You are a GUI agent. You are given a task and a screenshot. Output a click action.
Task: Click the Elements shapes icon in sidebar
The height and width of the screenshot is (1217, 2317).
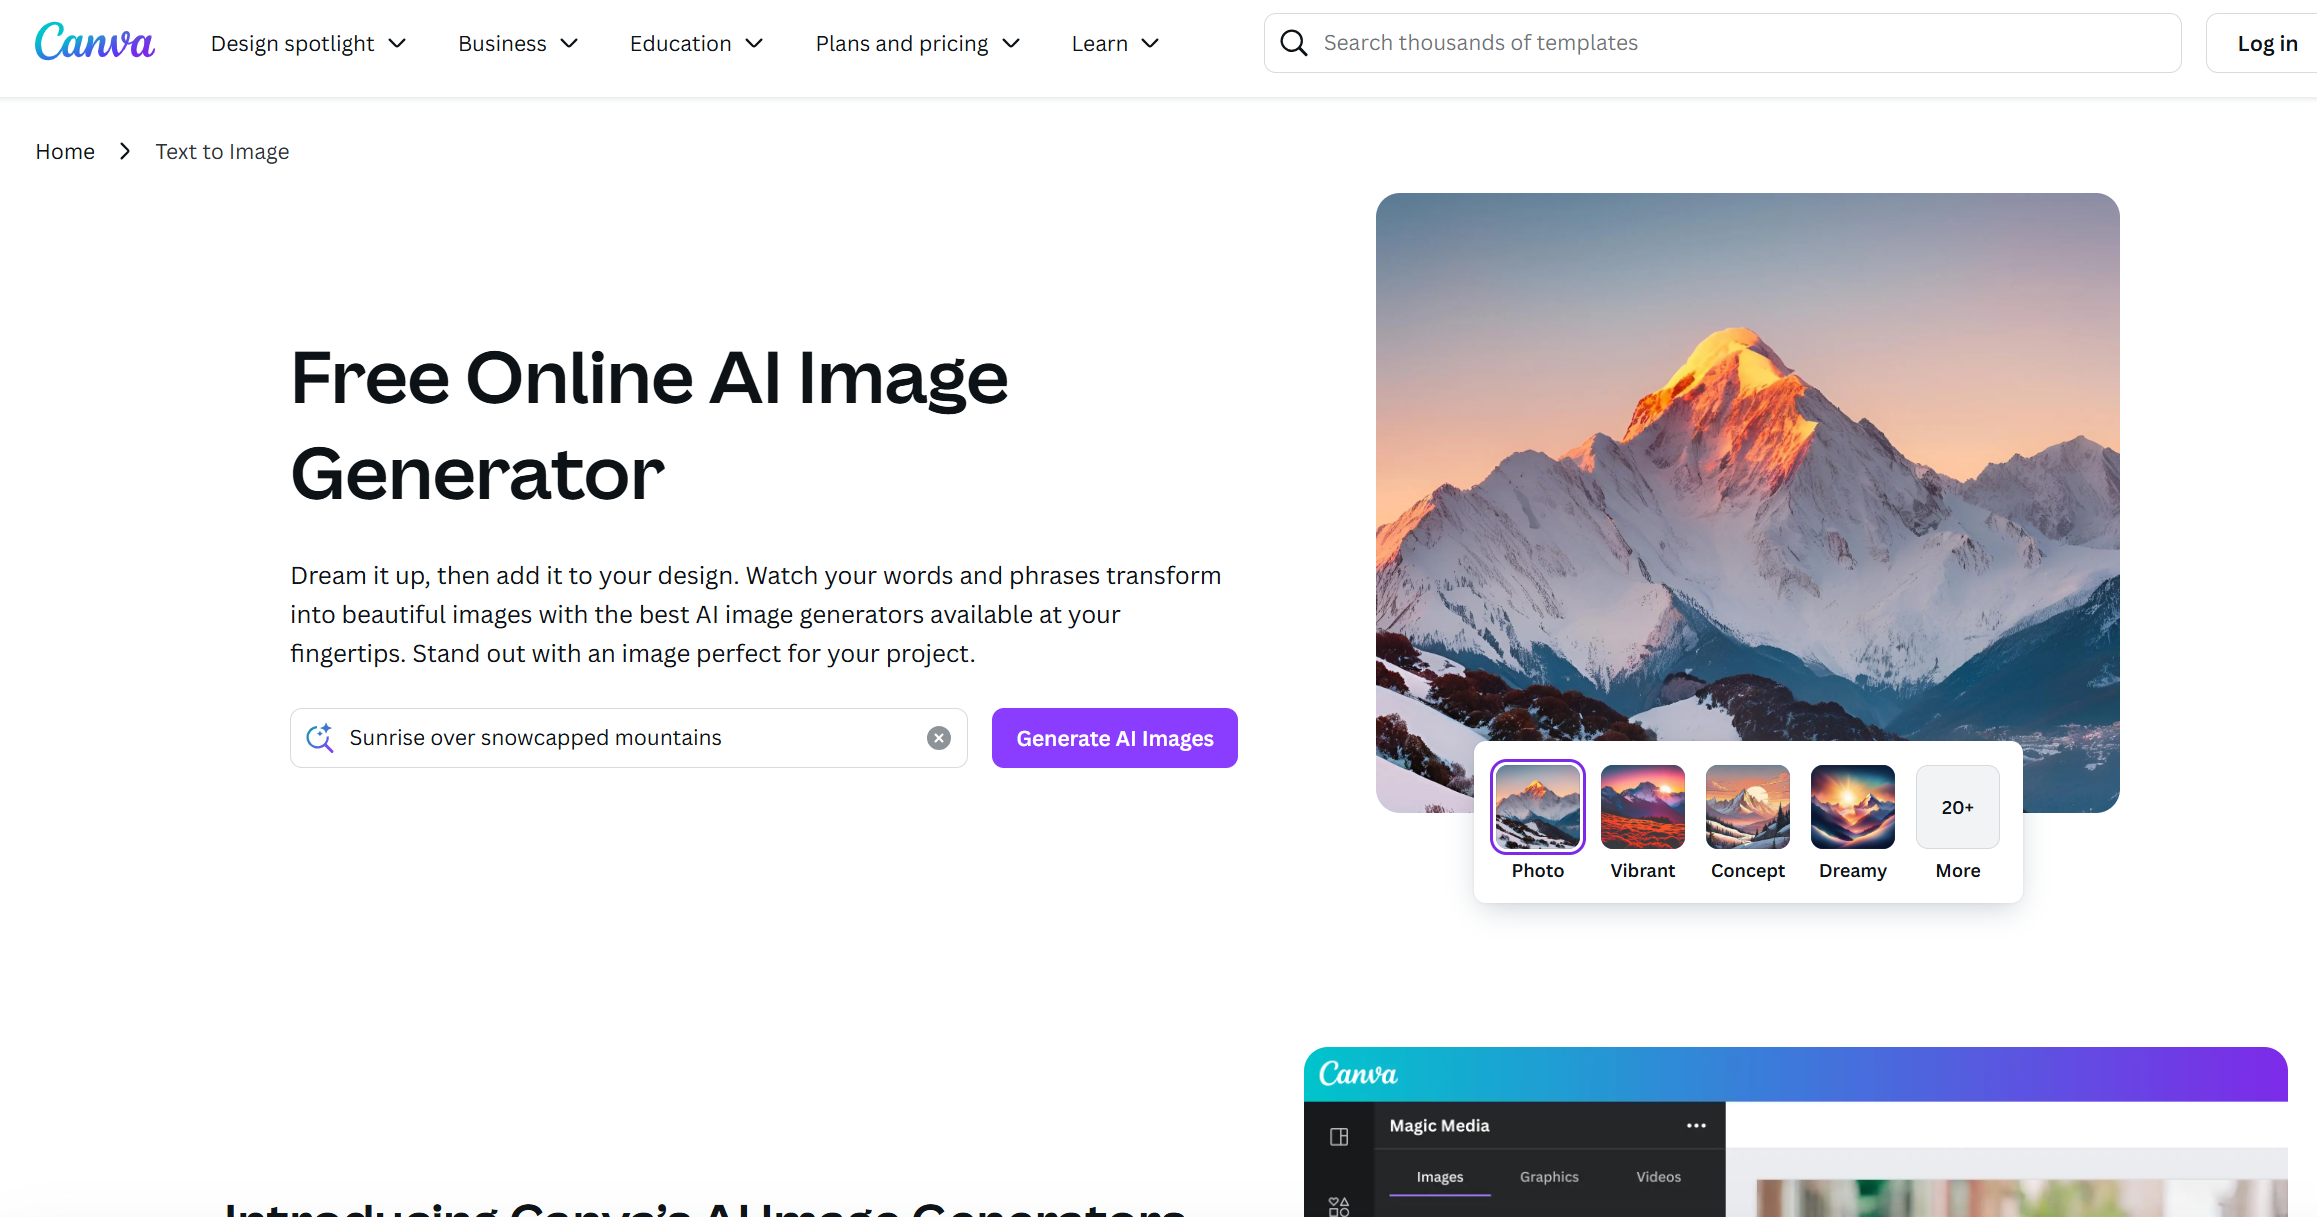pos(1339,1206)
